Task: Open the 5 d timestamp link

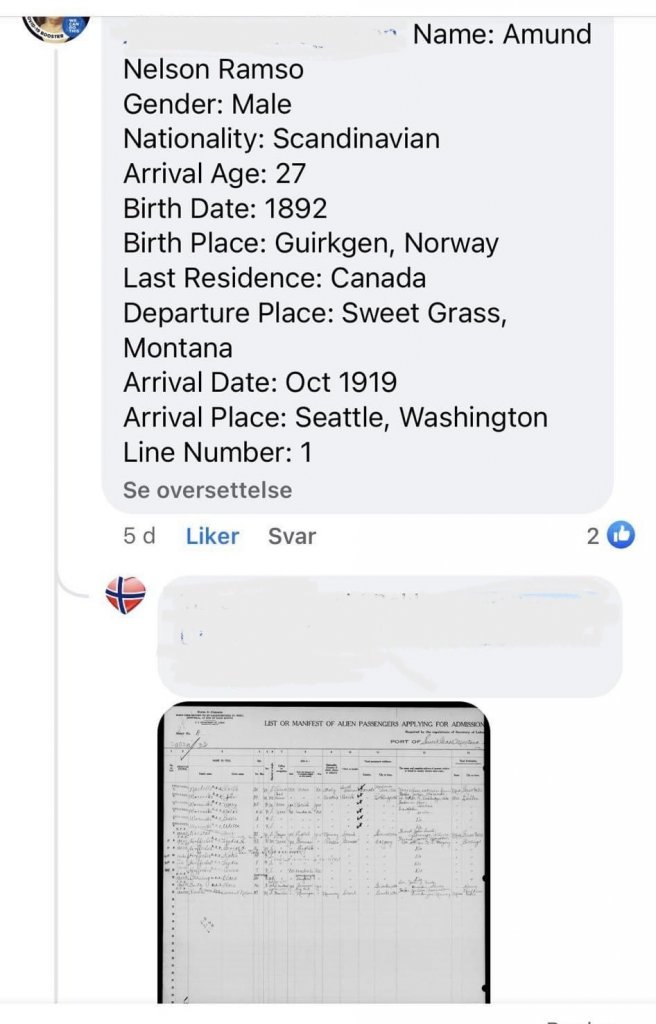Action: (x=139, y=536)
